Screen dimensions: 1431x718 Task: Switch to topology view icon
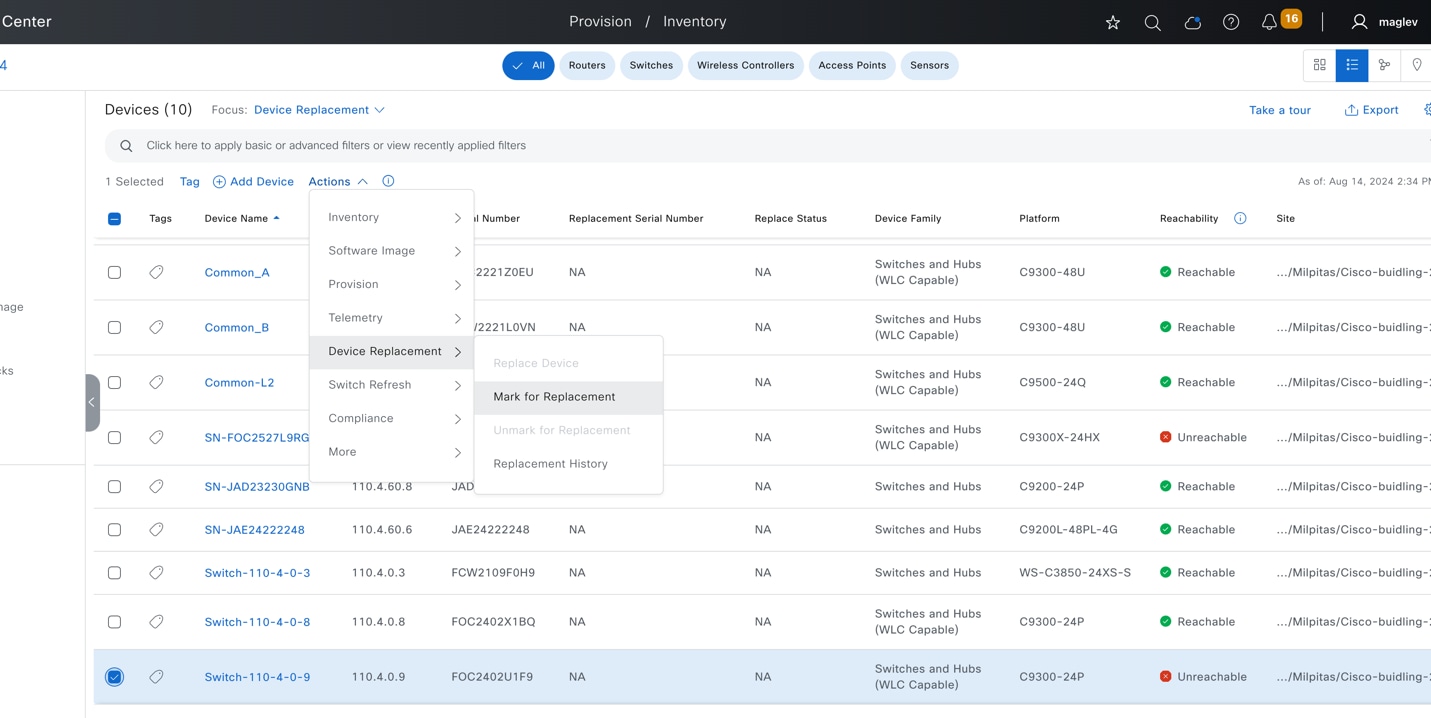(x=1384, y=65)
